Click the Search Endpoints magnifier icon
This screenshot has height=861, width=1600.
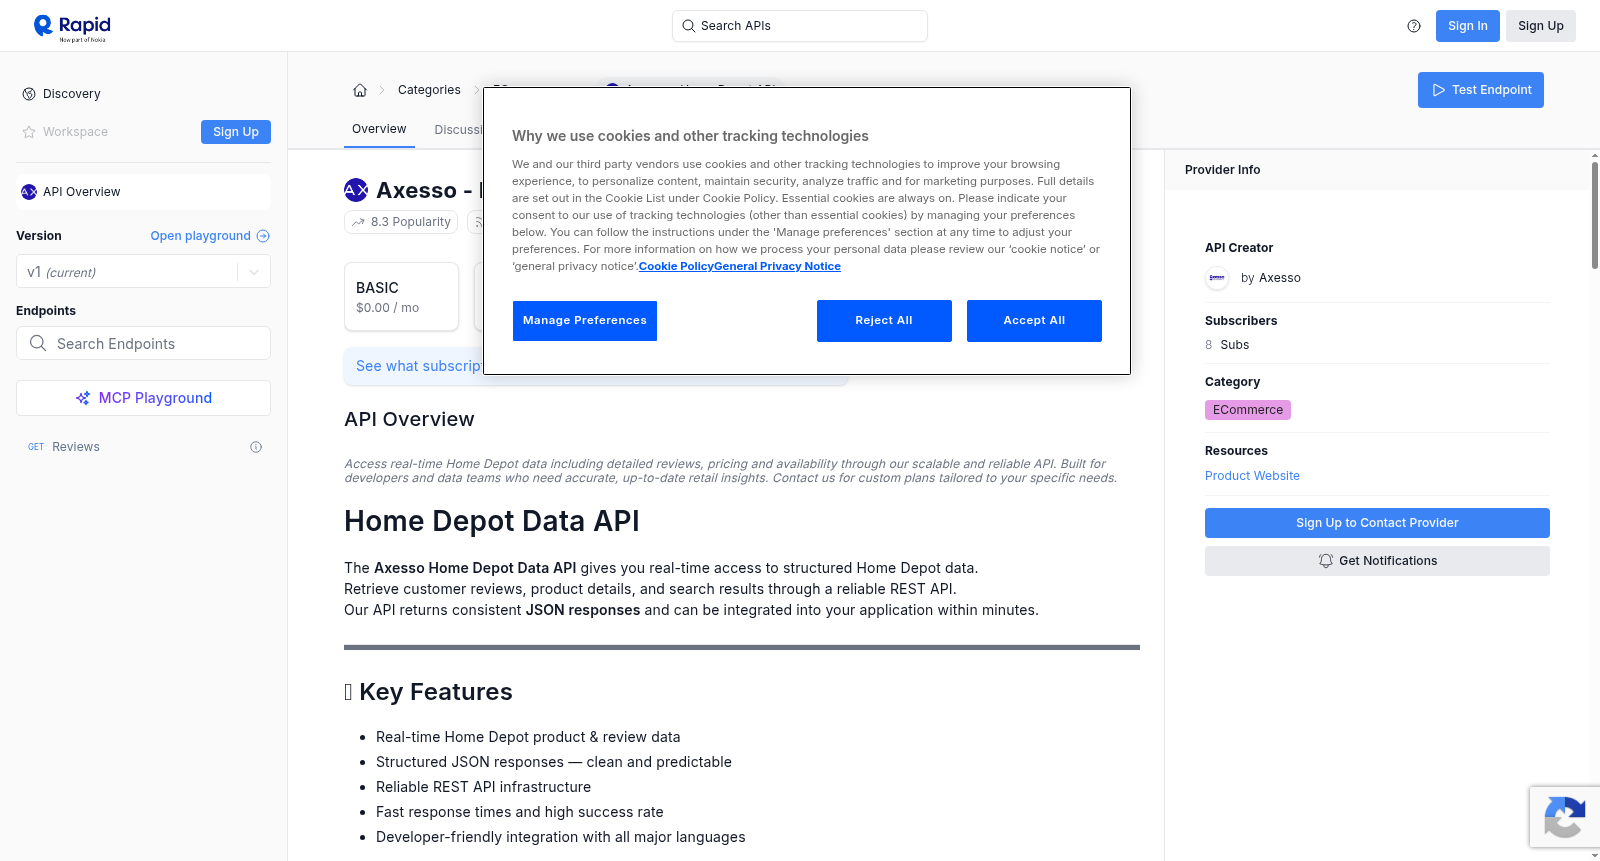38,343
